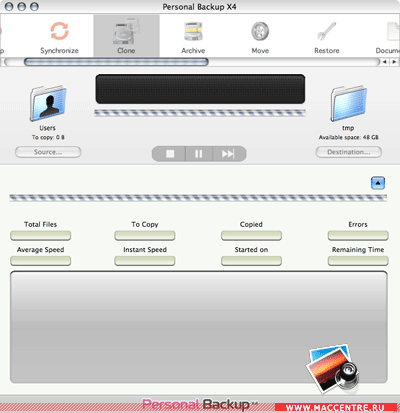
Task: Select the Restore wrench icon
Action: pyautogui.click(x=327, y=31)
